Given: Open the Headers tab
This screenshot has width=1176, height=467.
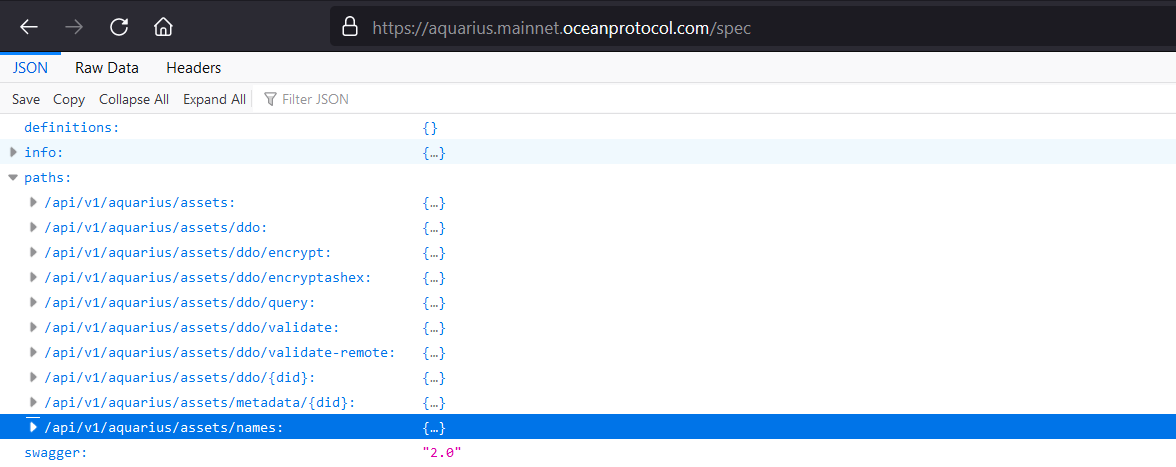Looking at the screenshot, I should tap(194, 67).
